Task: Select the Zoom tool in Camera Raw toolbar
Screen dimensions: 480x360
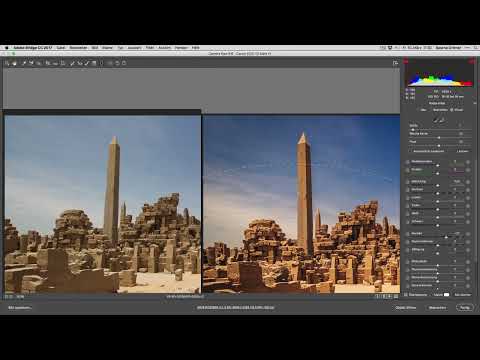Action: (x=8, y=63)
